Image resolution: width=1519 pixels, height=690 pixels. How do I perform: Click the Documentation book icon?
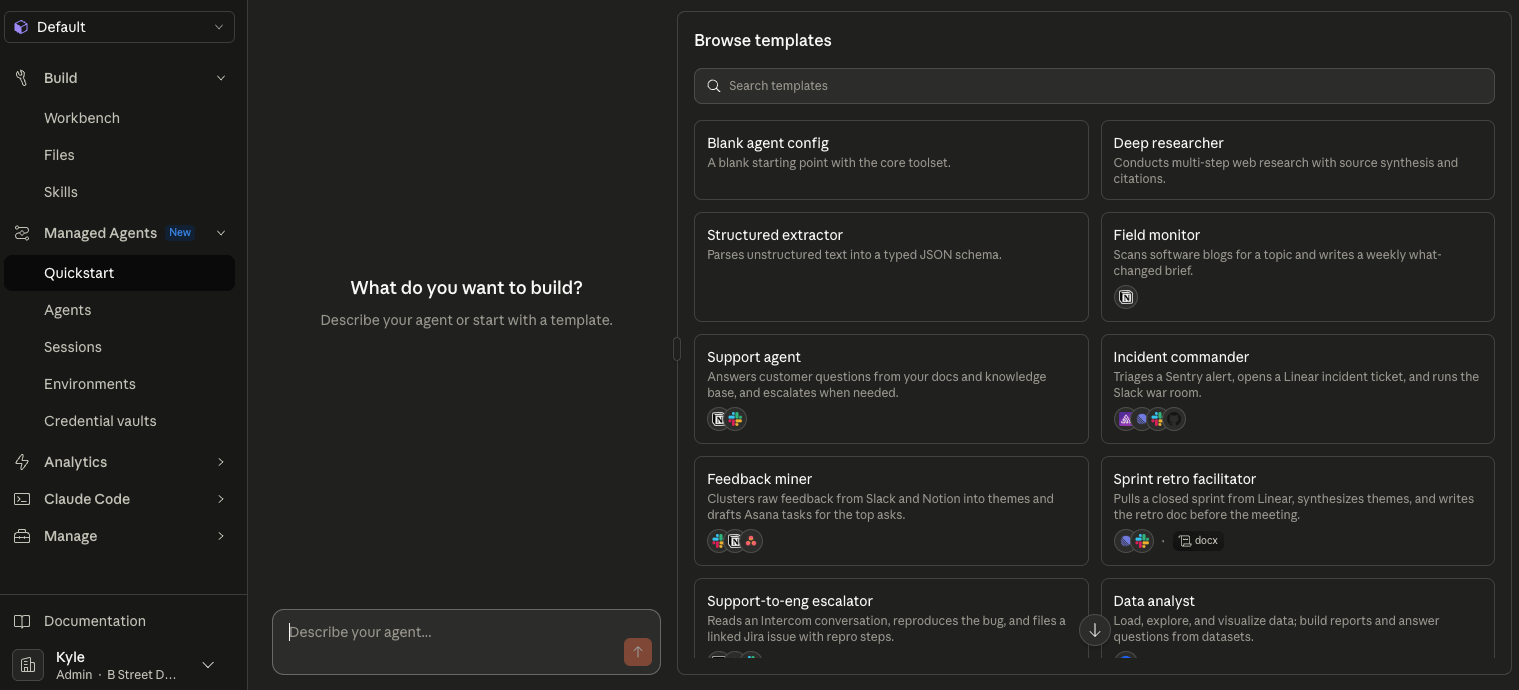click(21, 621)
